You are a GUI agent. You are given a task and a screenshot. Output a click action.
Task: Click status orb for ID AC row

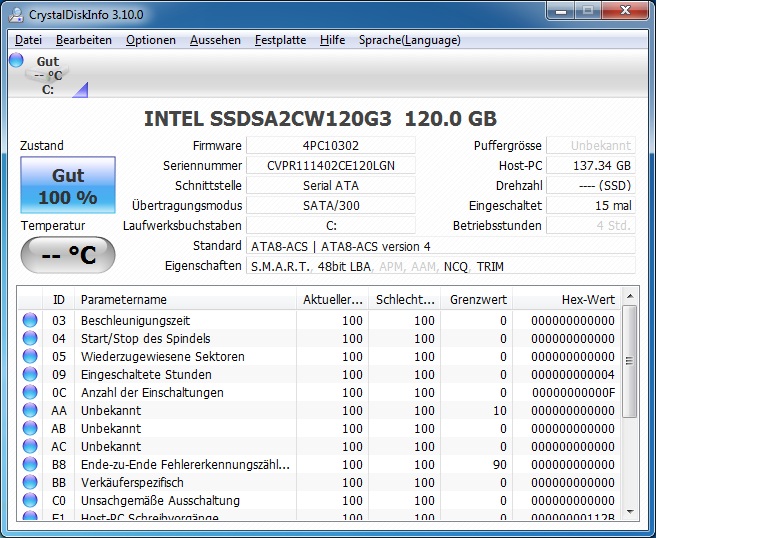tap(30, 446)
